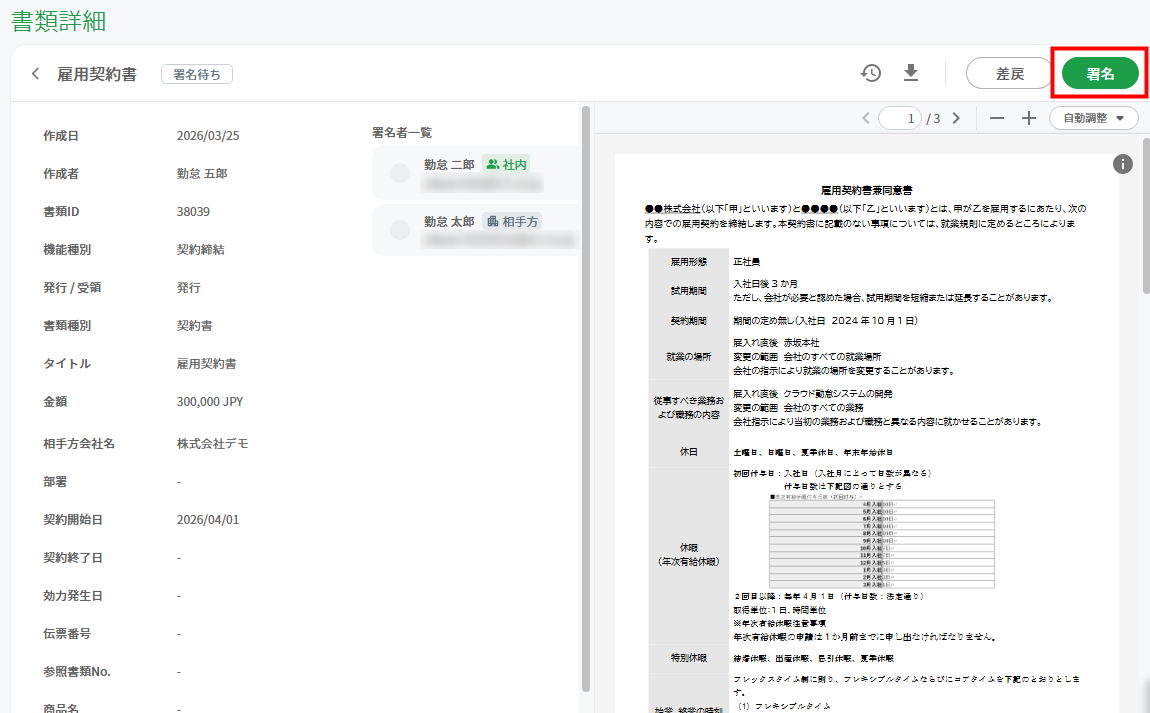Select the signer circle for 勤怠 二郎
This screenshot has width=1150, height=713.
(x=400, y=172)
